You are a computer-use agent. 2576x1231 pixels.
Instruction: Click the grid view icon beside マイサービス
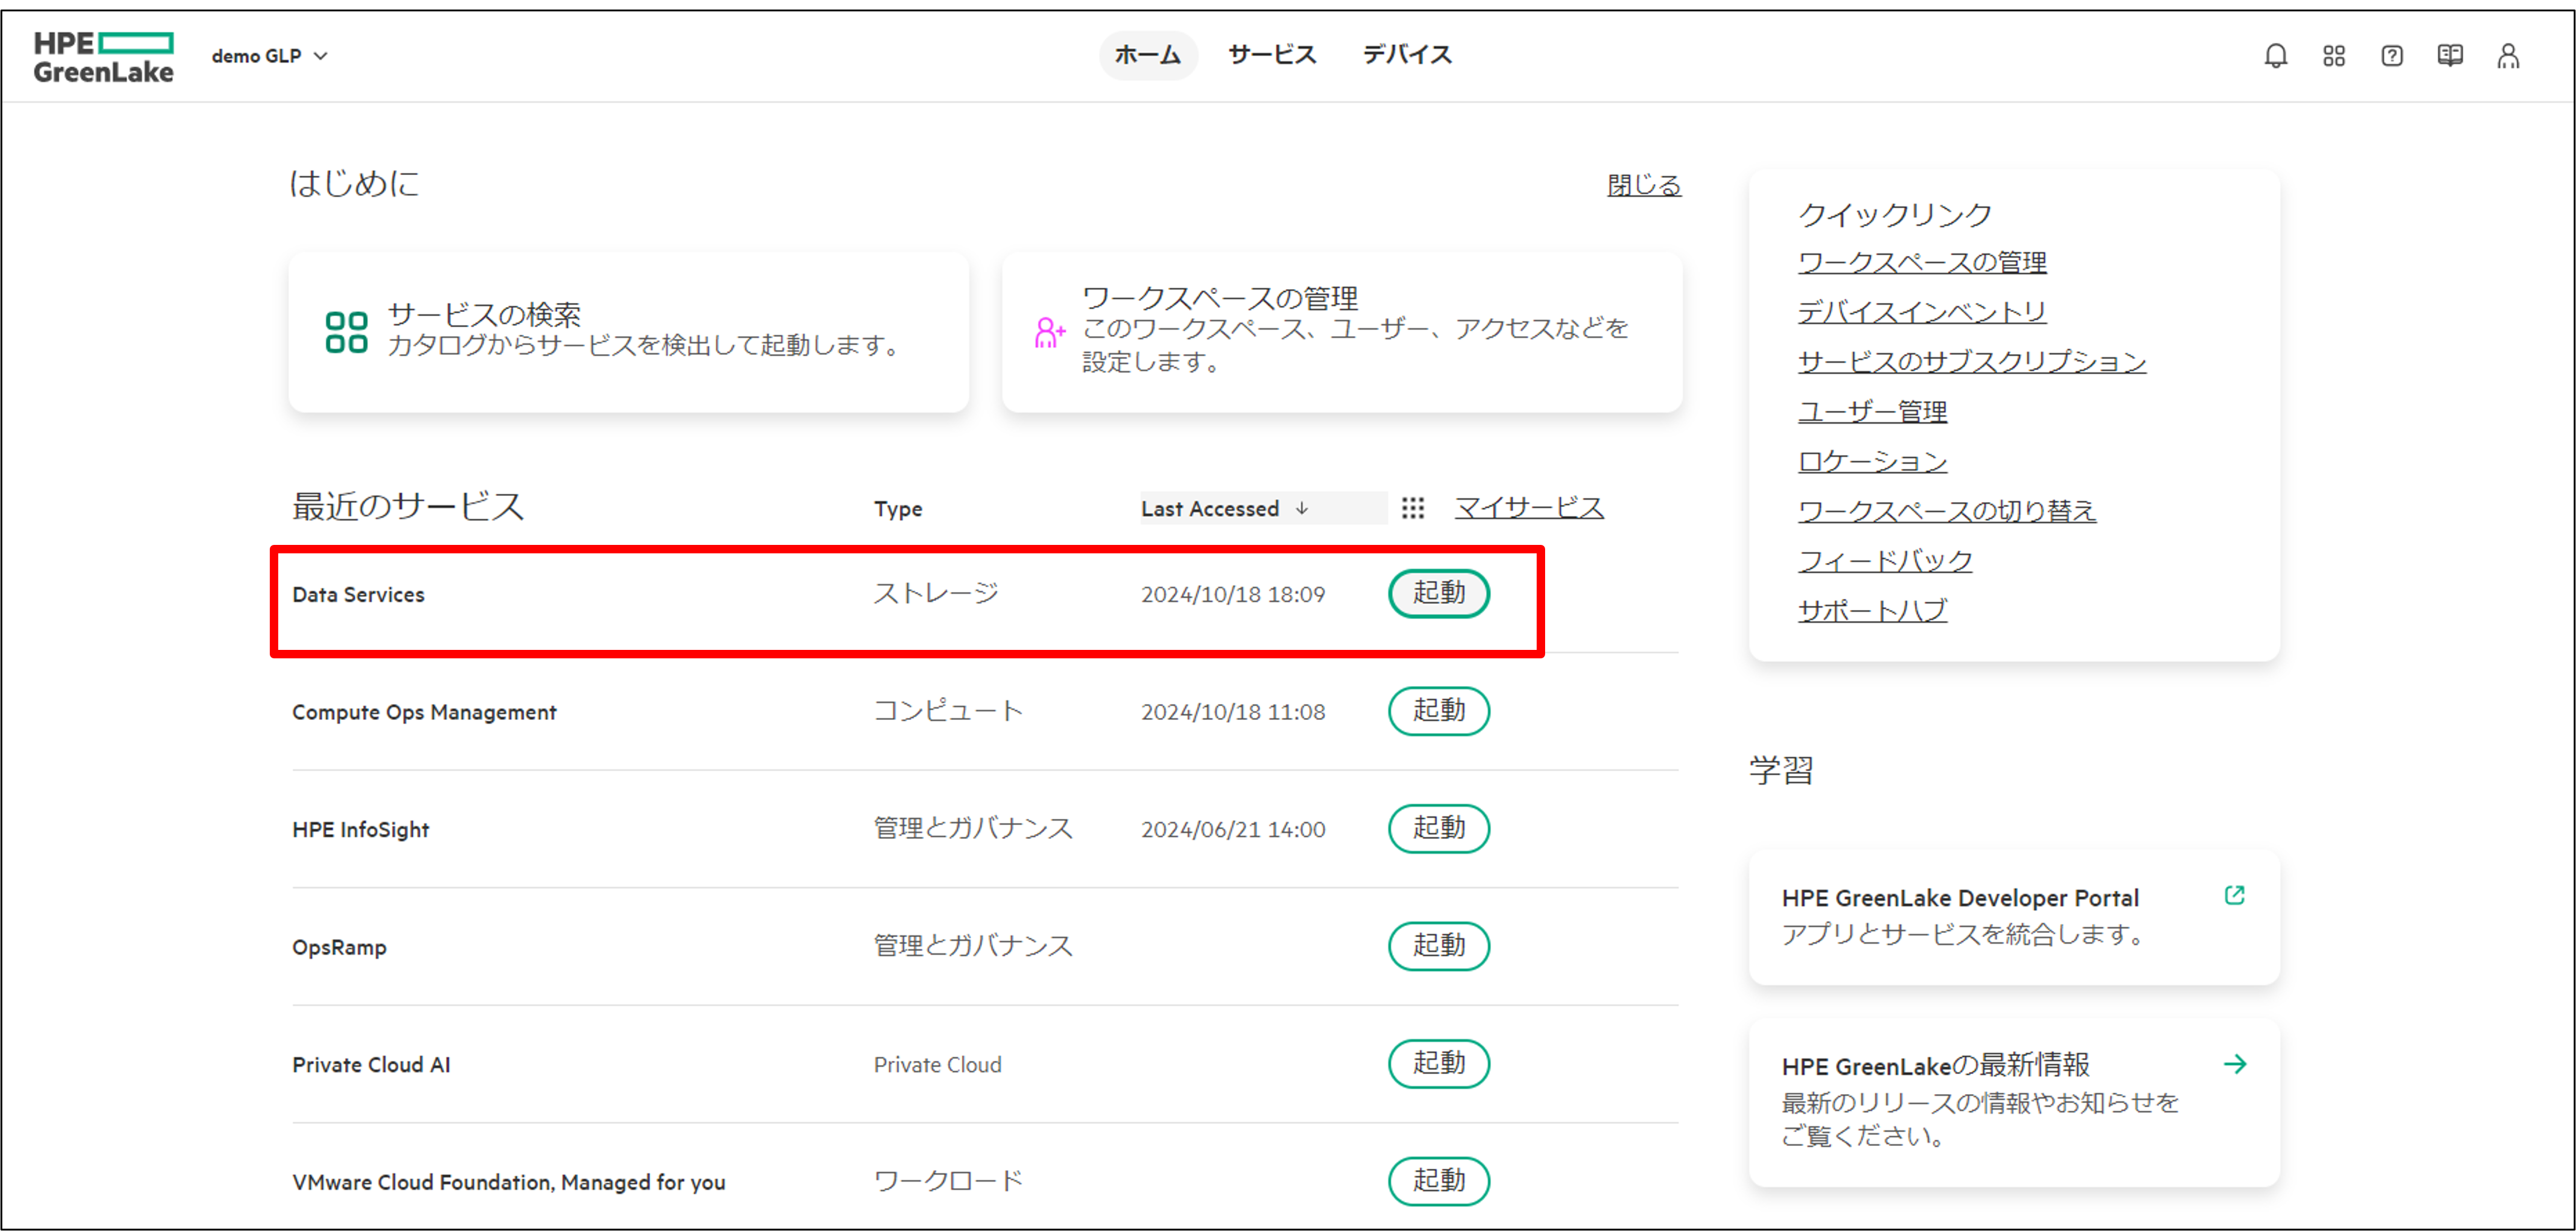tap(1412, 508)
